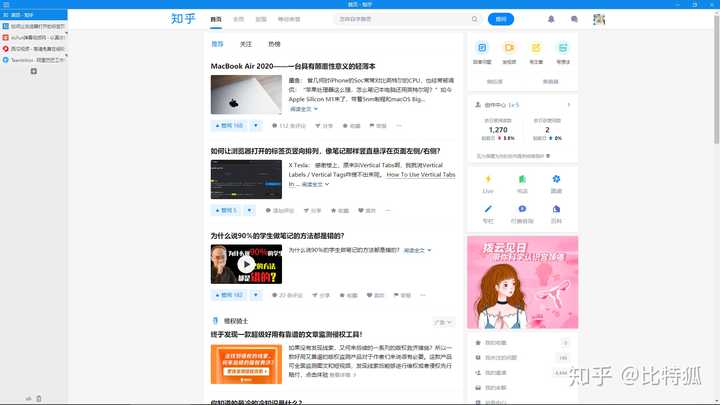Open the ad dropdown on 维权骑士 post

tap(443, 322)
